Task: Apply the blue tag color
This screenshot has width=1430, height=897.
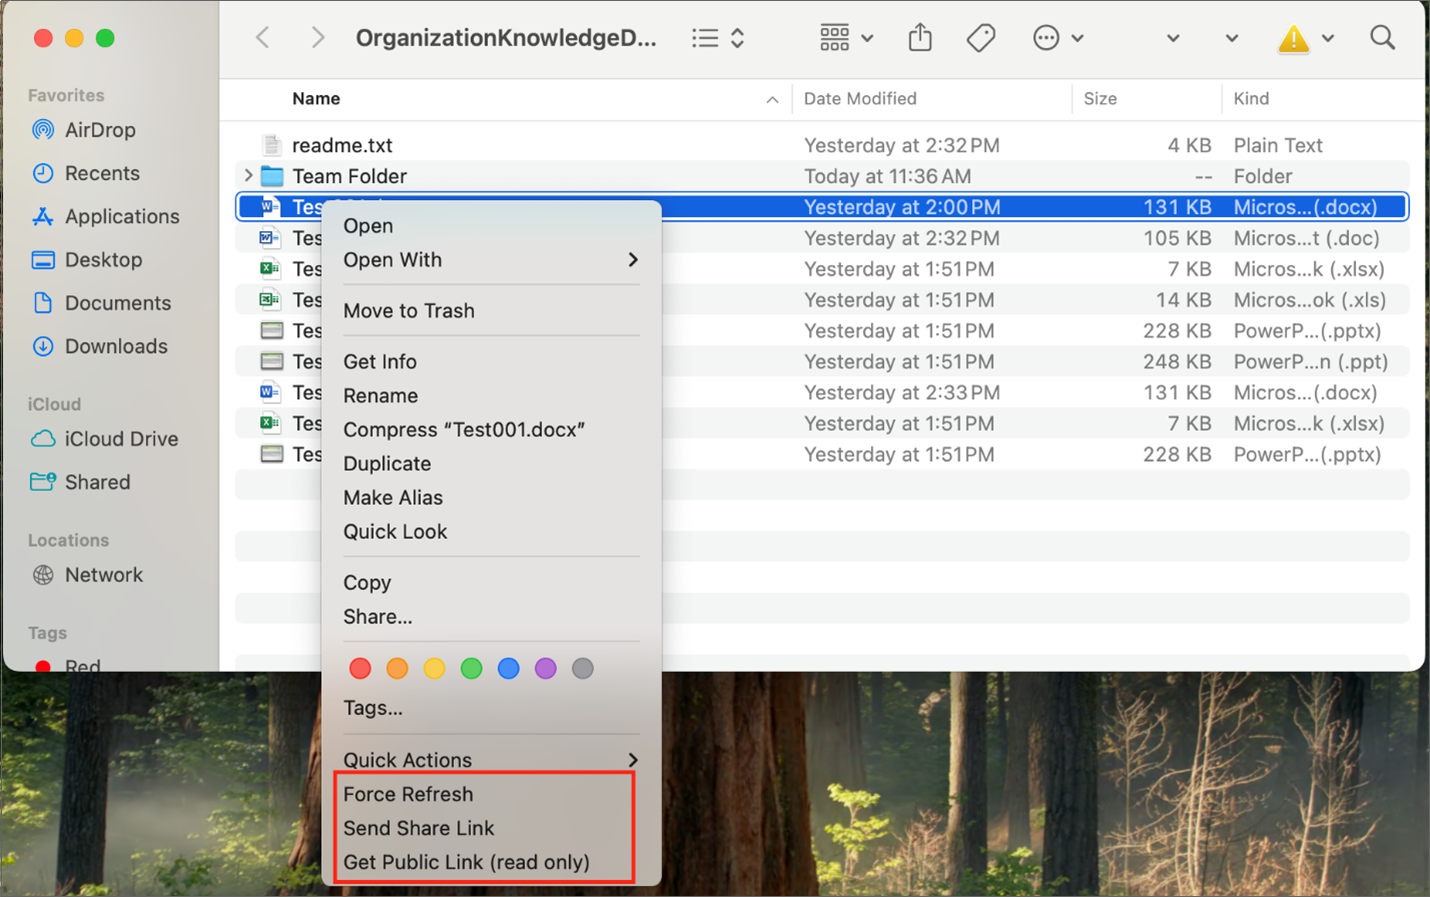Action: click(x=508, y=668)
